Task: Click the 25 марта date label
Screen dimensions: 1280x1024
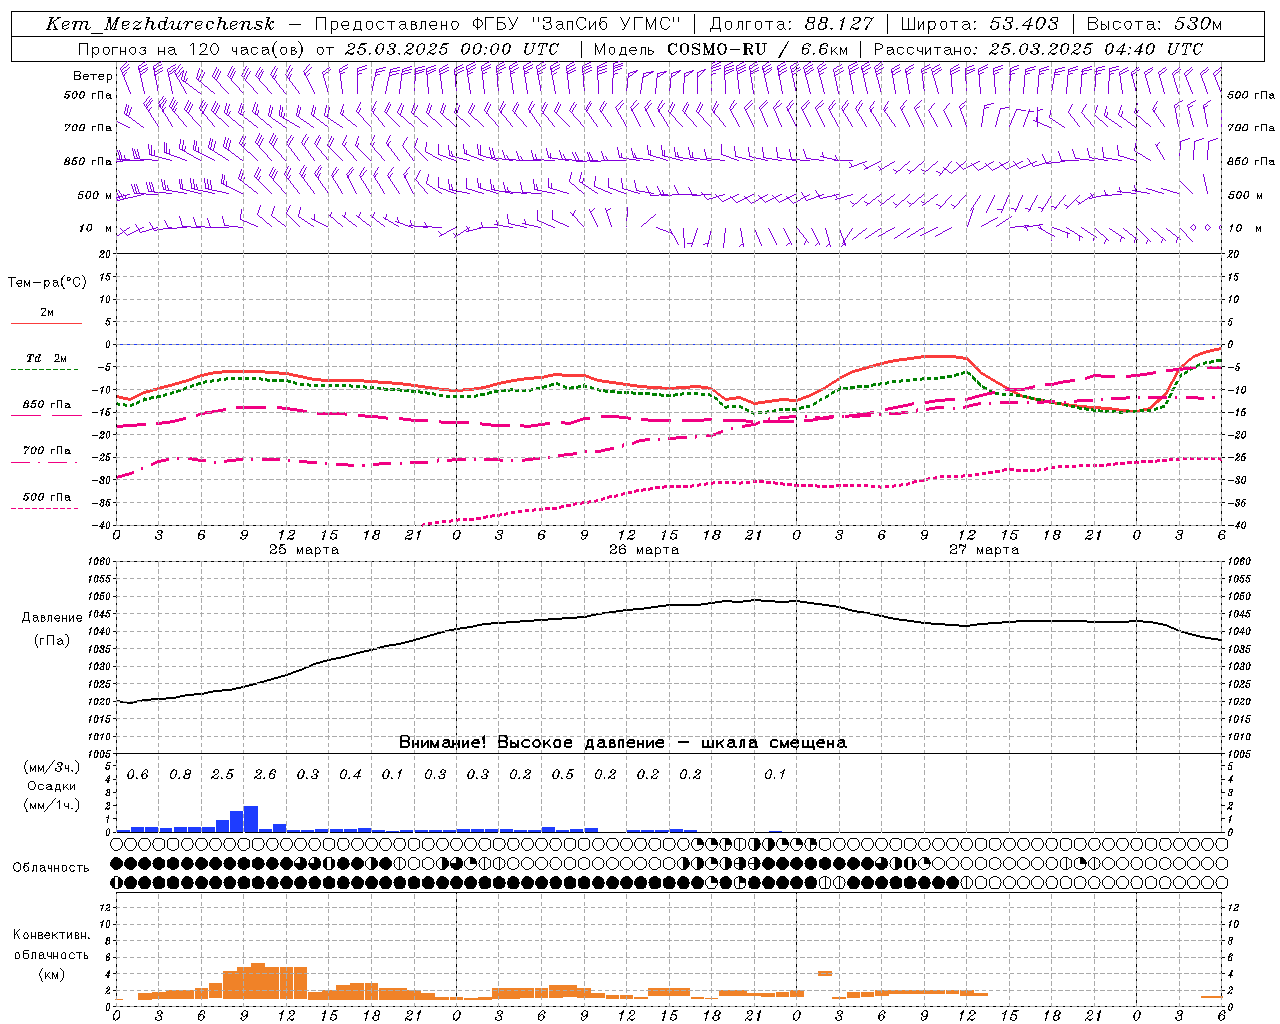Action: point(304,550)
